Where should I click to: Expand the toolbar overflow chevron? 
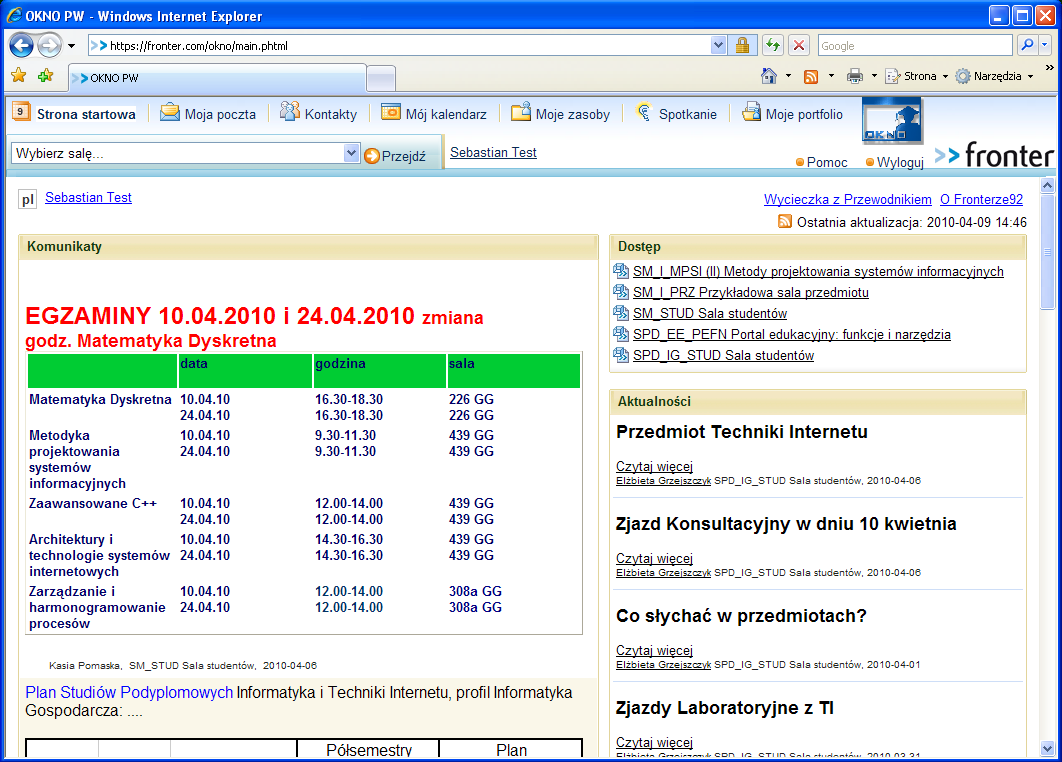pos(1049,68)
